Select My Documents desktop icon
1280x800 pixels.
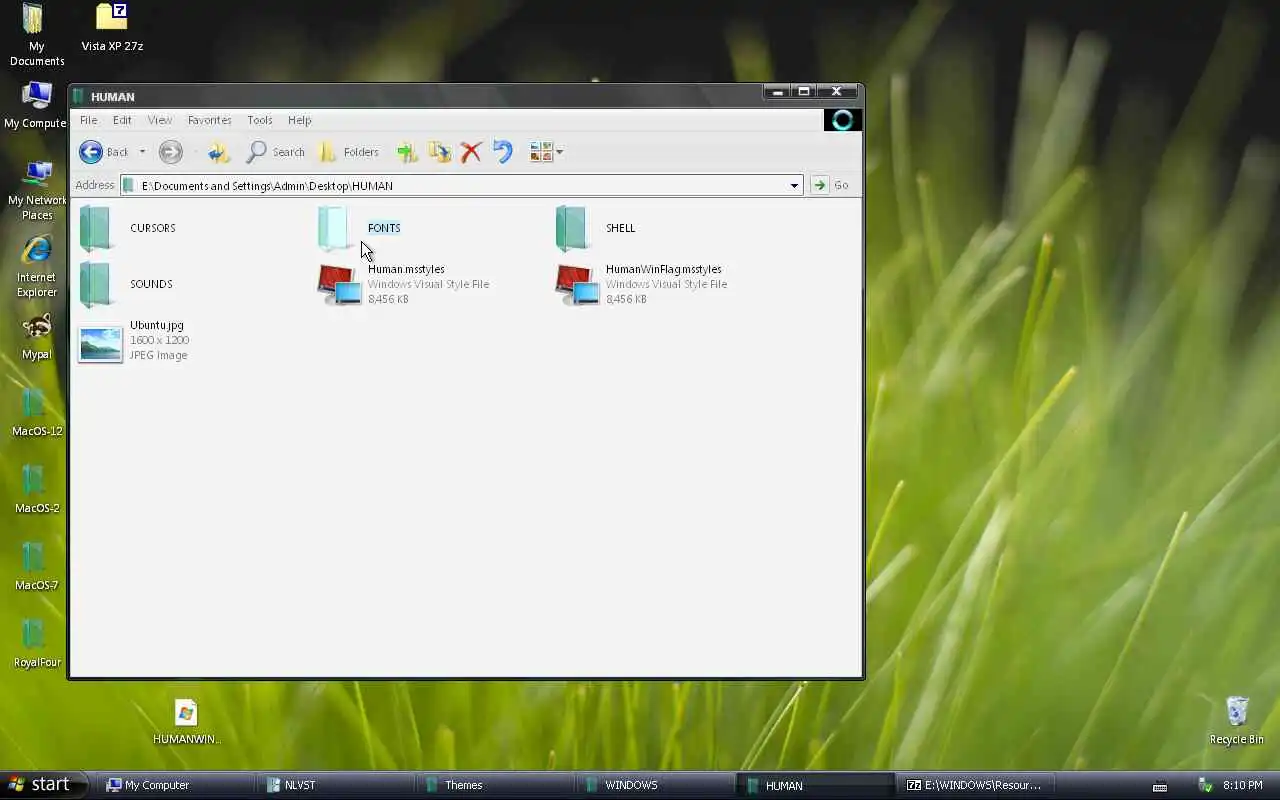coord(37,35)
